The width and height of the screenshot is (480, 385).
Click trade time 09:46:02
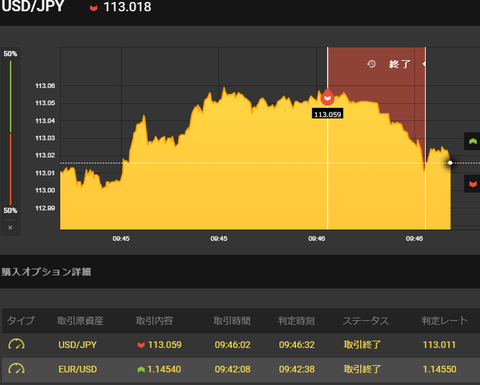tap(232, 345)
